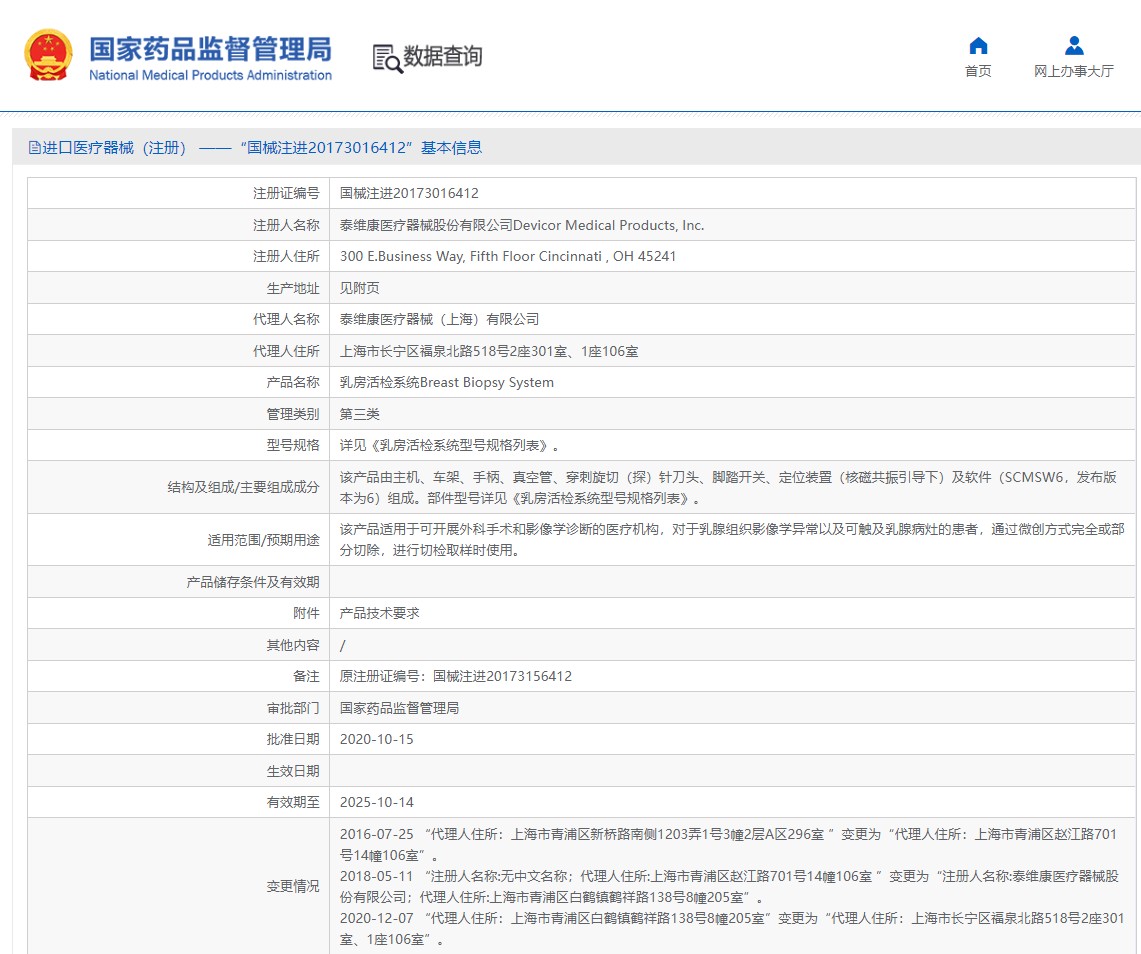Click the National Medical Products Administration text
Screen dimensions: 1141x954
210,75
